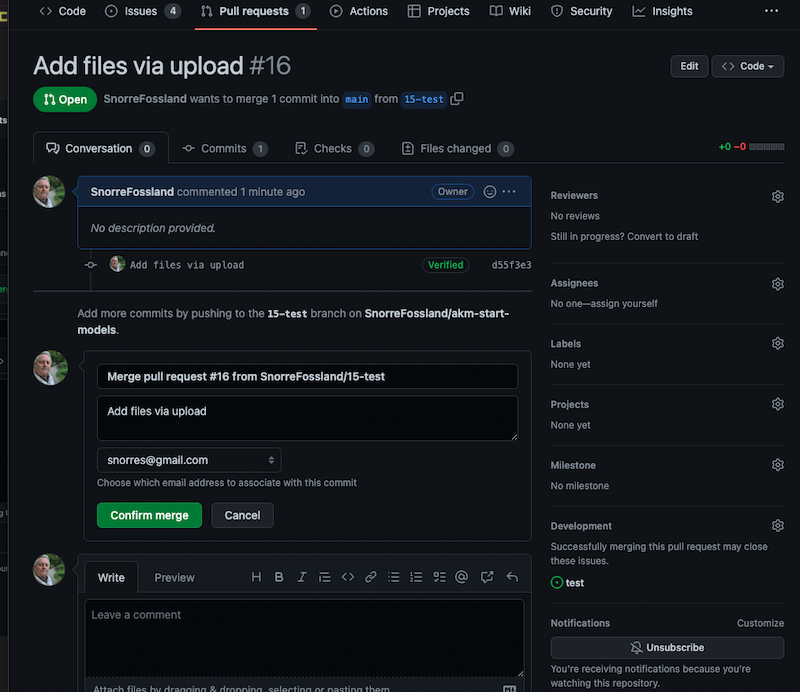The width and height of the screenshot is (800, 692).
Task: Open the Assignees settings gear
Action: click(778, 284)
